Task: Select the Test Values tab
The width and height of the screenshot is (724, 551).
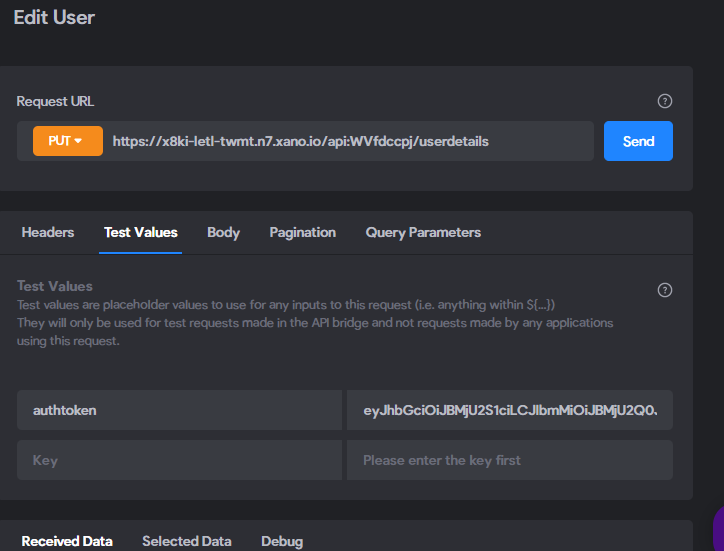Action: pyautogui.click(x=140, y=232)
